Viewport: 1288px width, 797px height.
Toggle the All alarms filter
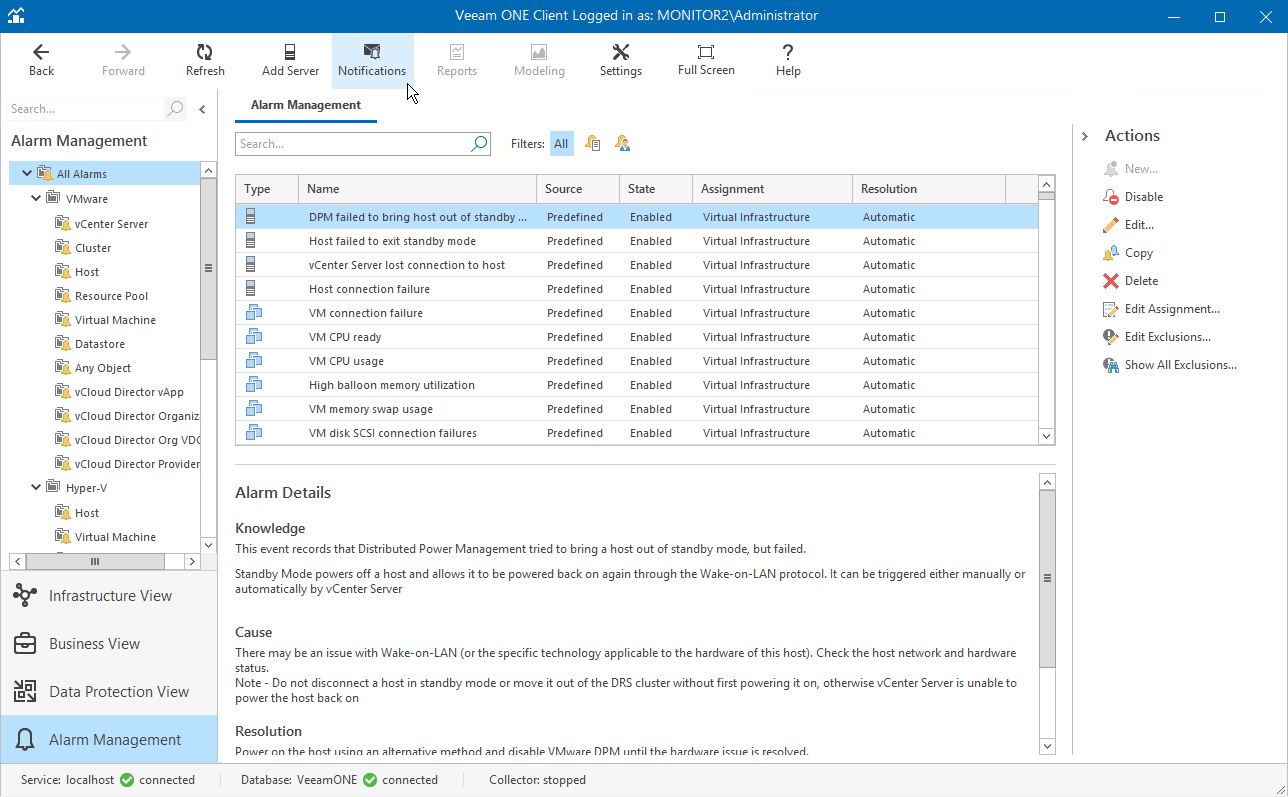561,143
